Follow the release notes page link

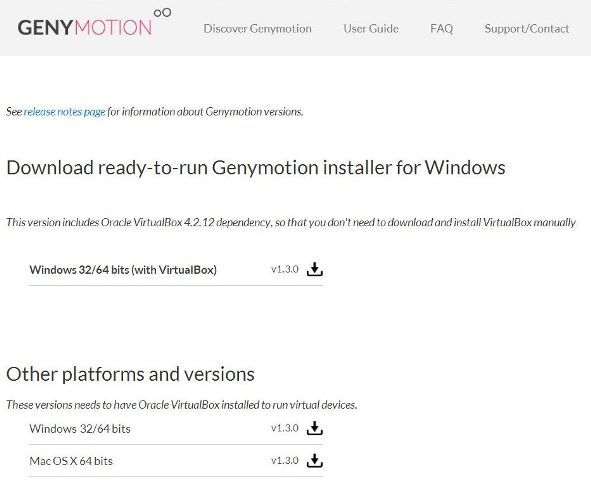point(64,112)
